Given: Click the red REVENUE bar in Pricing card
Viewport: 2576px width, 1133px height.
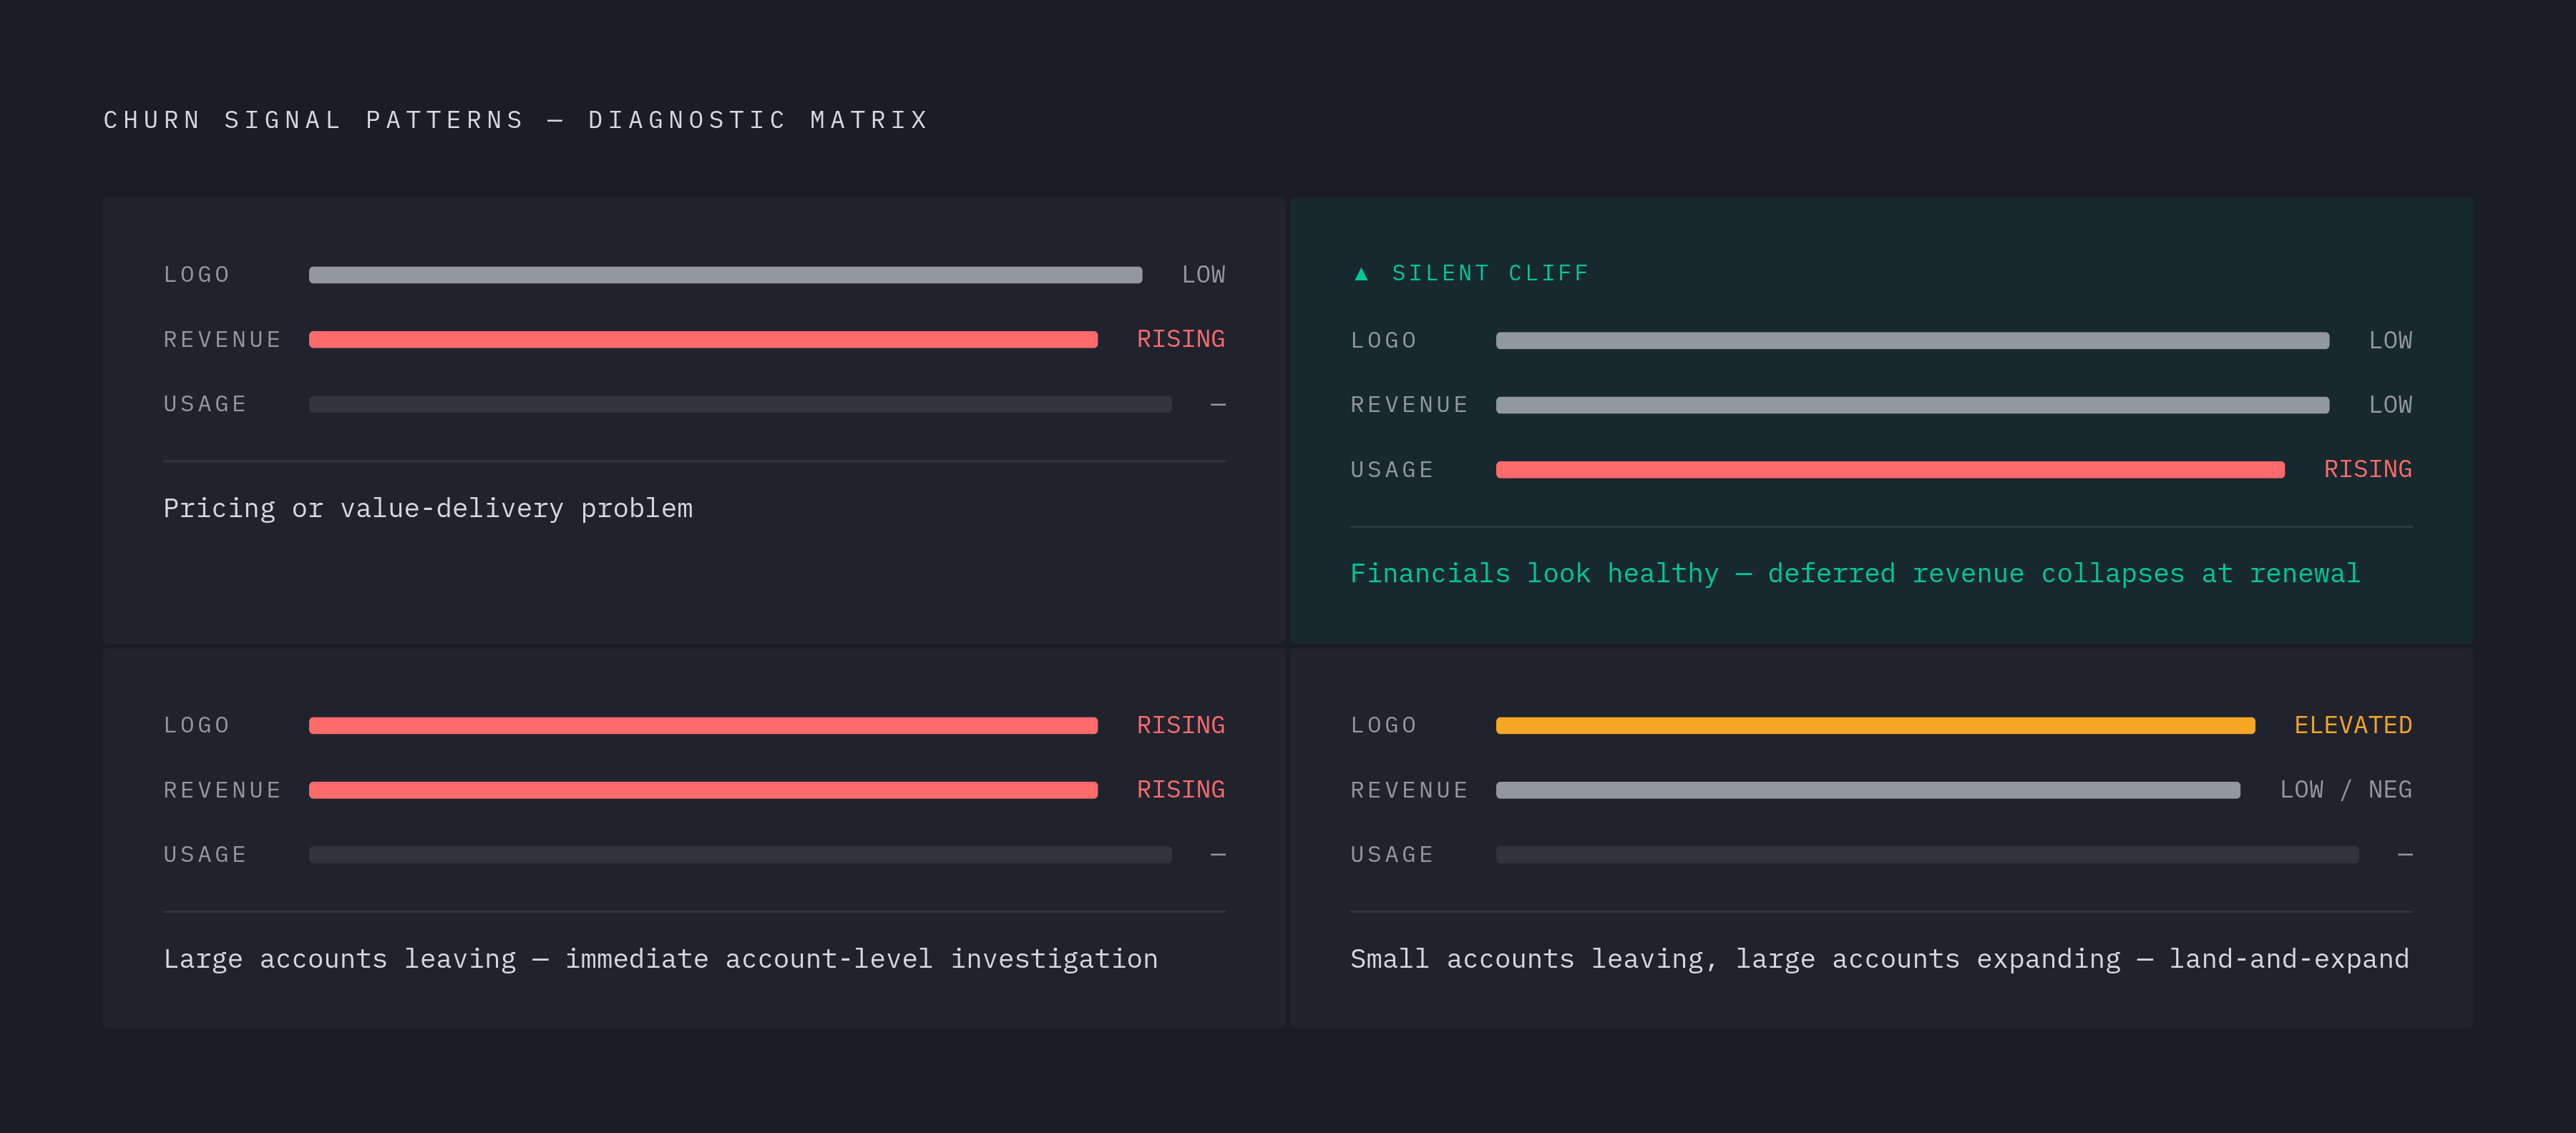Looking at the screenshot, I should pos(703,340).
